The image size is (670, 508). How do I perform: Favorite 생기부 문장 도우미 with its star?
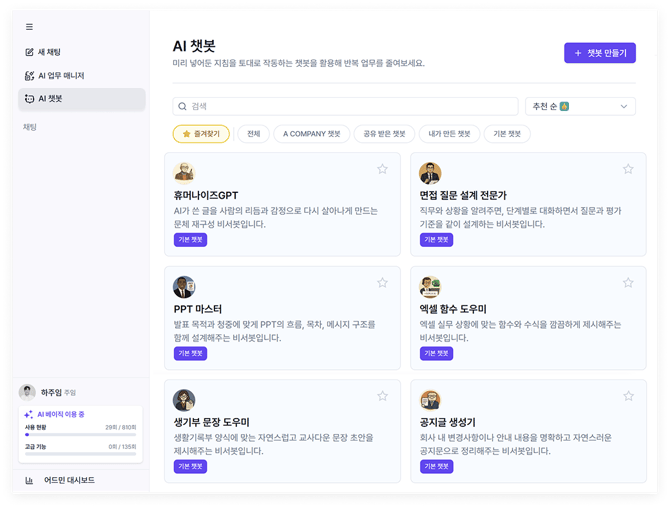point(382,396)
